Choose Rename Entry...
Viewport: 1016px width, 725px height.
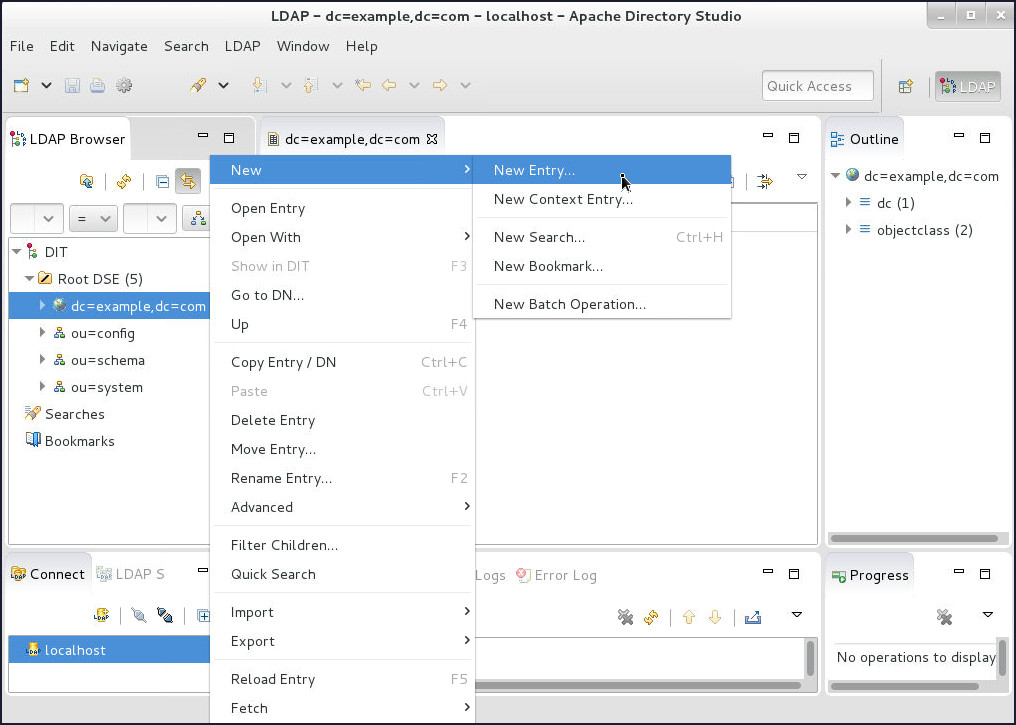(x=343, y=478)
